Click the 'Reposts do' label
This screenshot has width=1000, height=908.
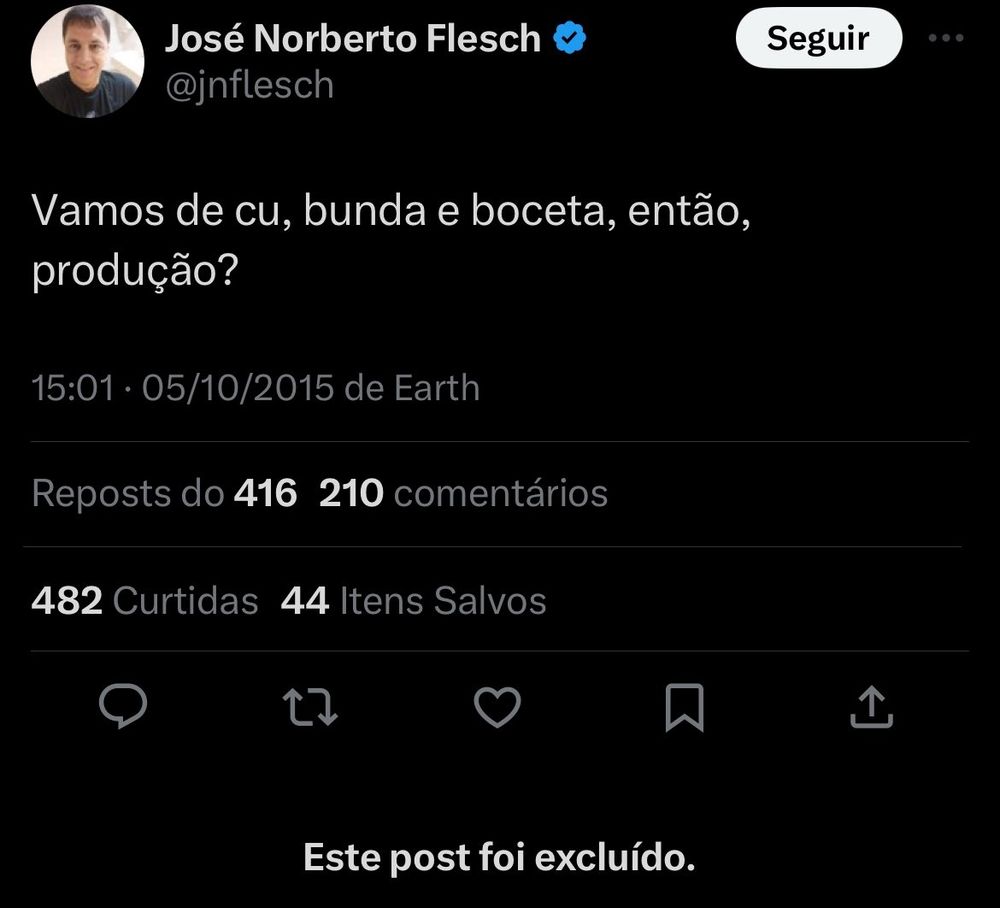128,494
